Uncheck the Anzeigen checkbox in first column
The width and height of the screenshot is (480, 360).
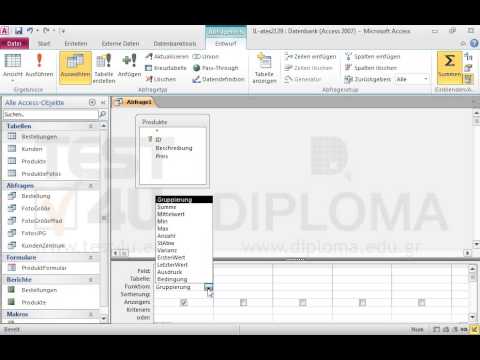click(x=184, y=302)
